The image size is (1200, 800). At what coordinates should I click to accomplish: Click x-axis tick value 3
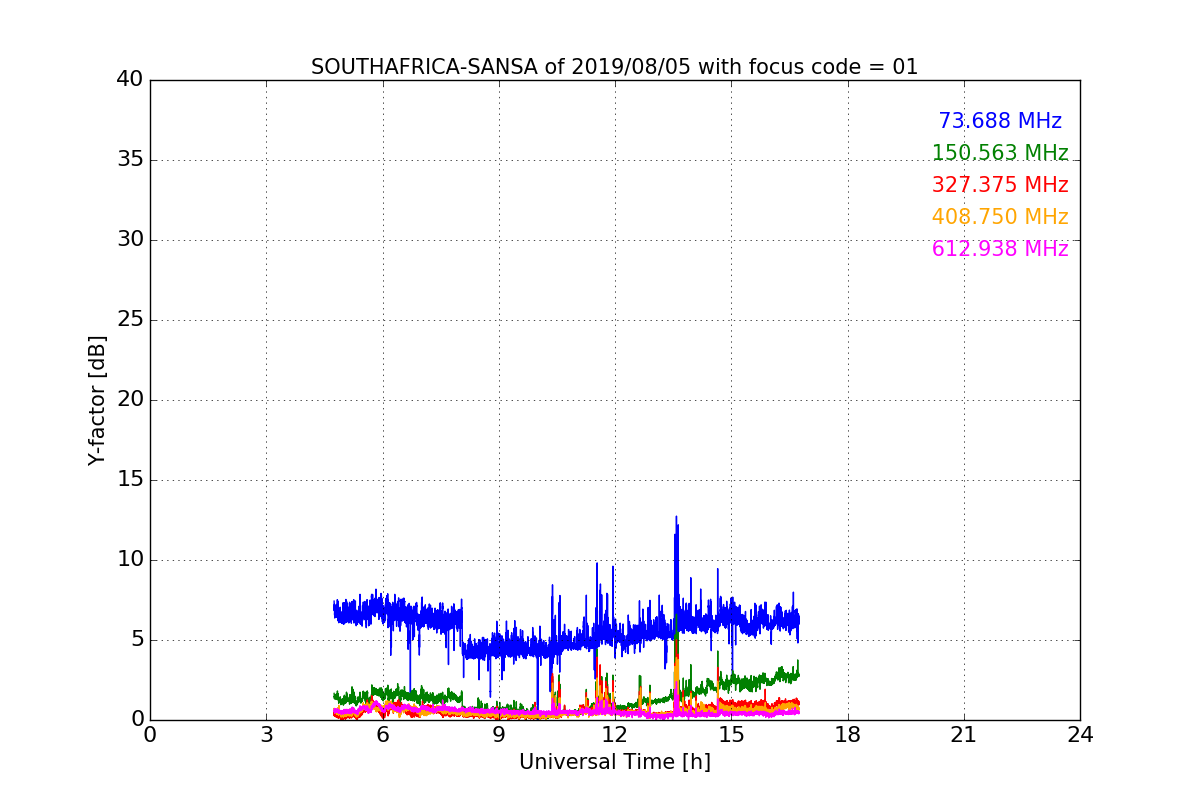pyautogui.click(x=266, y=734)
